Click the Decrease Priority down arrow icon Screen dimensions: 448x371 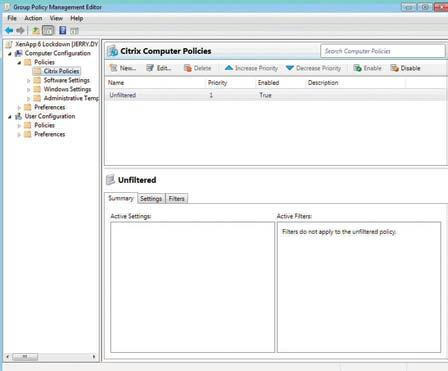point(290,68)
